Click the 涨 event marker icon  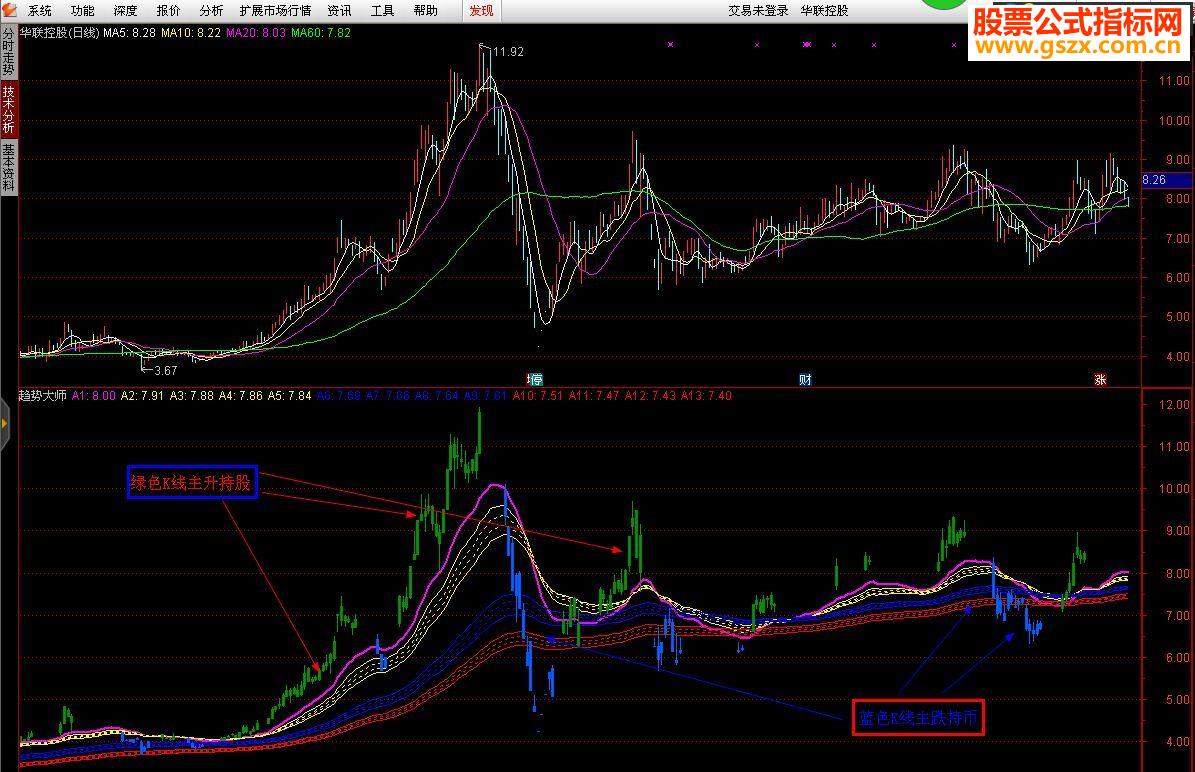[1100, 379]
